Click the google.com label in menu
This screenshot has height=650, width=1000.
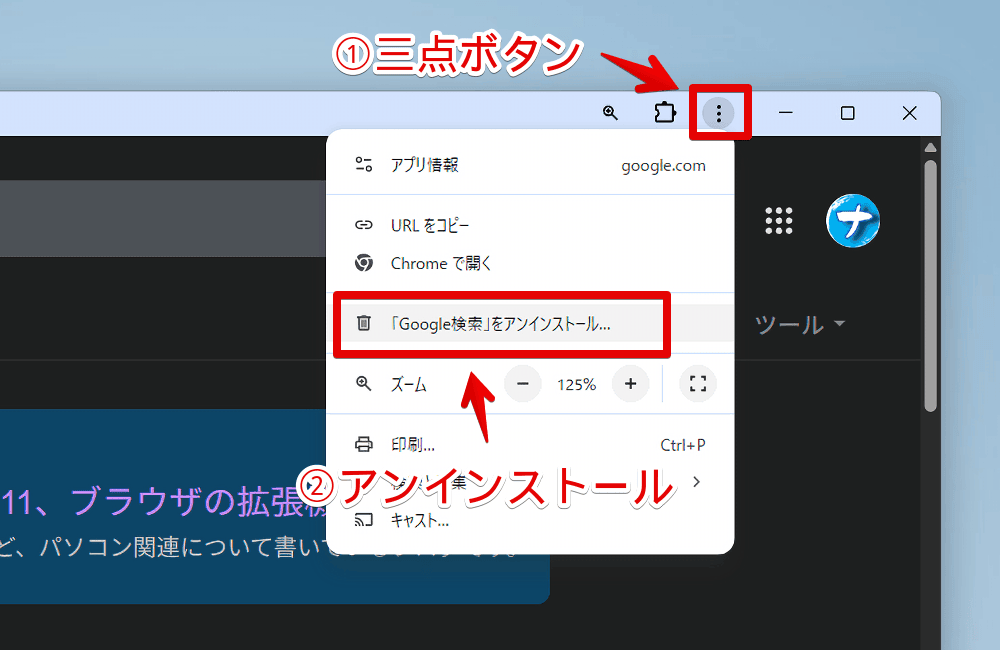pyautogui.click(x=663, y=166)
